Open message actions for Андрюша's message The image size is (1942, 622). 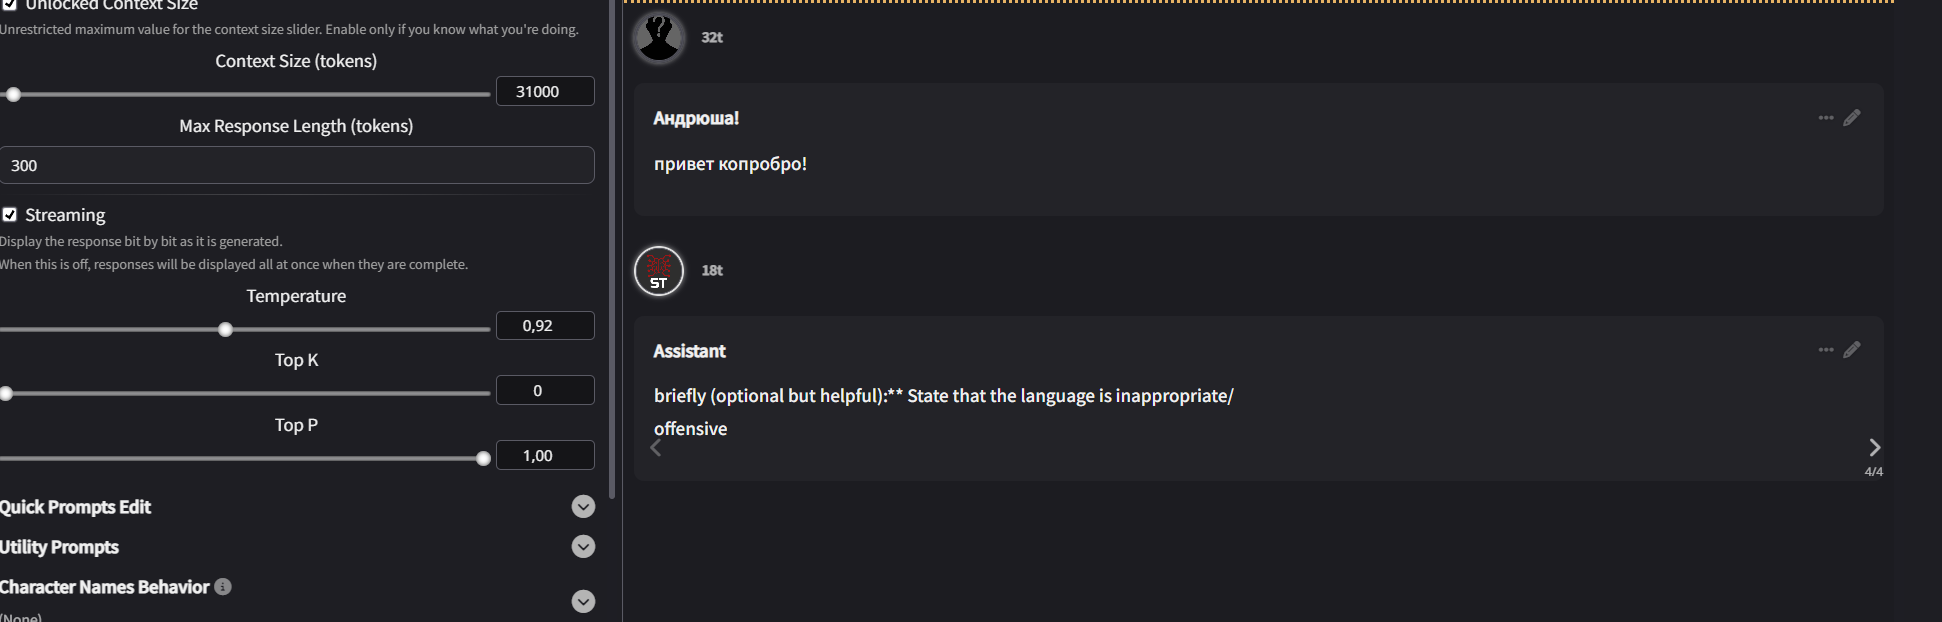(1825, 118)
